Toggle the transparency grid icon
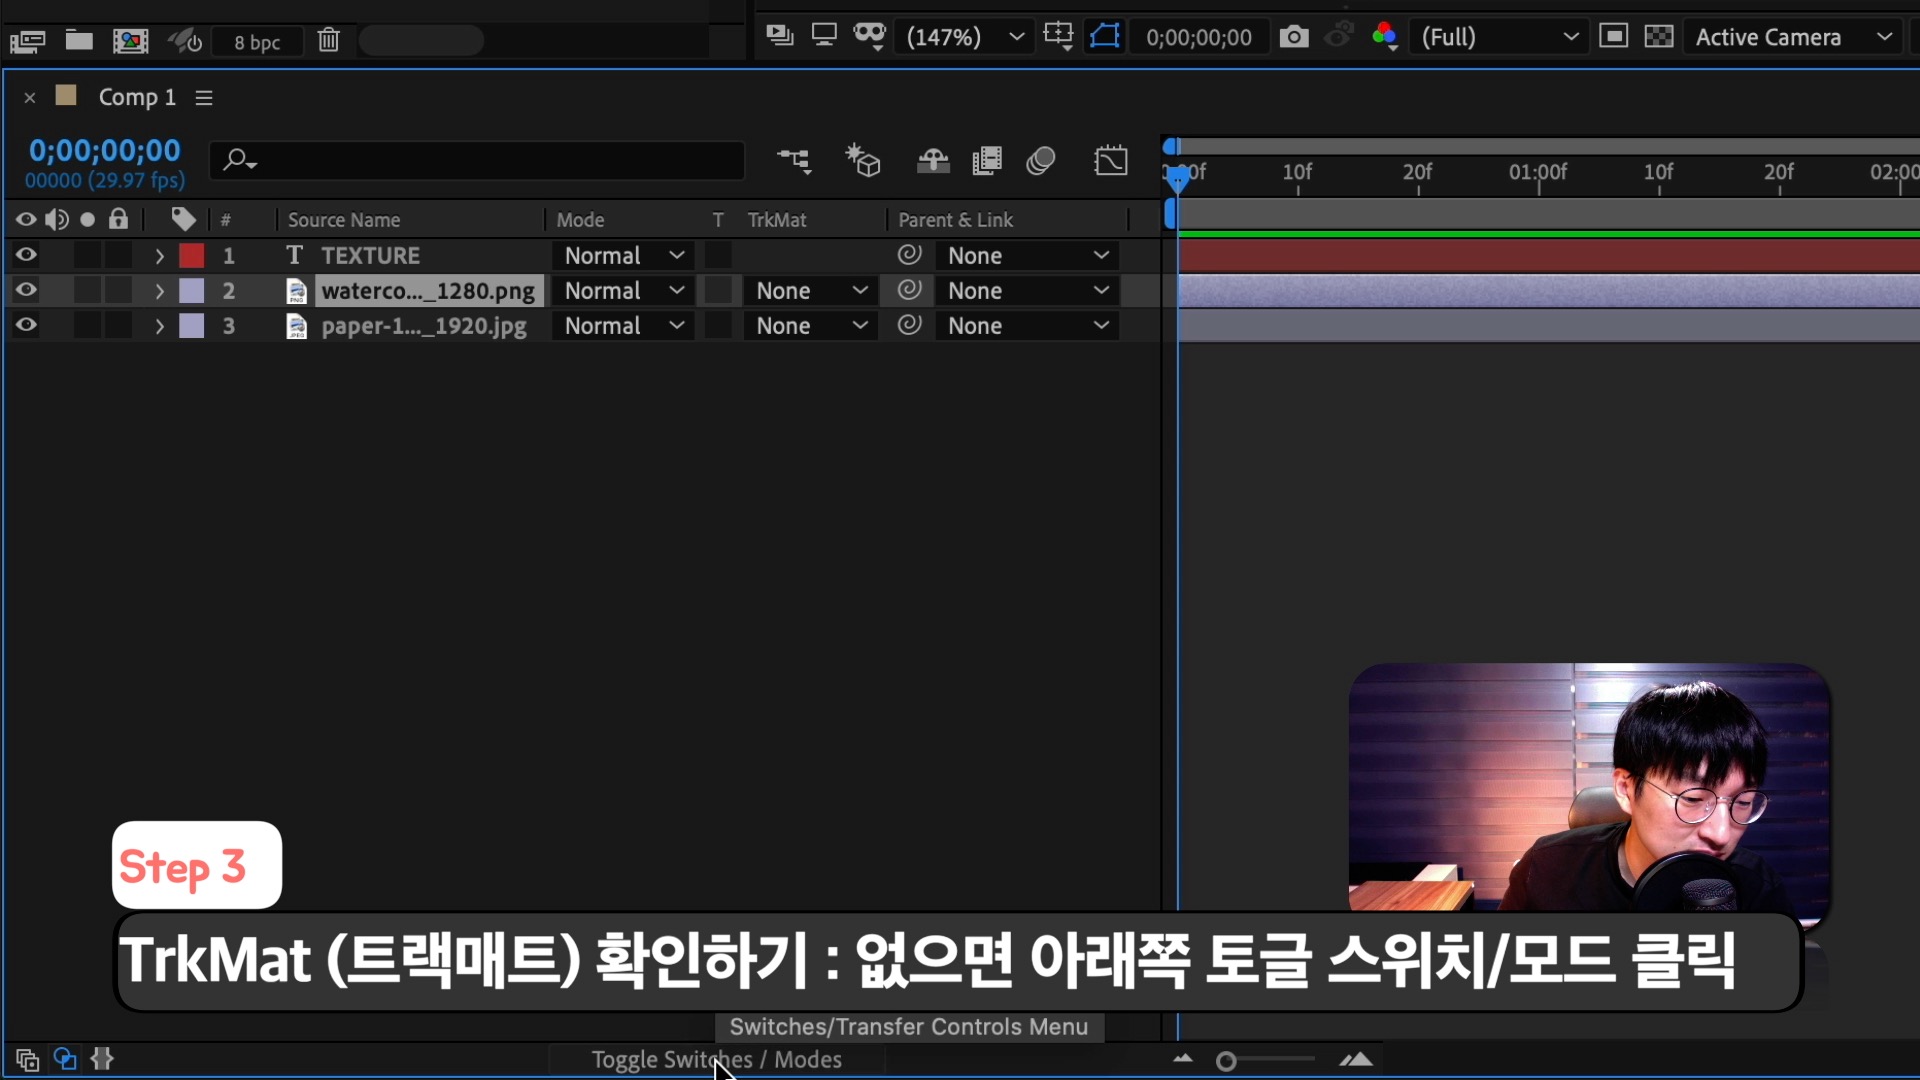This screenshot has width=1920, height=1080. tap(1659, 37)
